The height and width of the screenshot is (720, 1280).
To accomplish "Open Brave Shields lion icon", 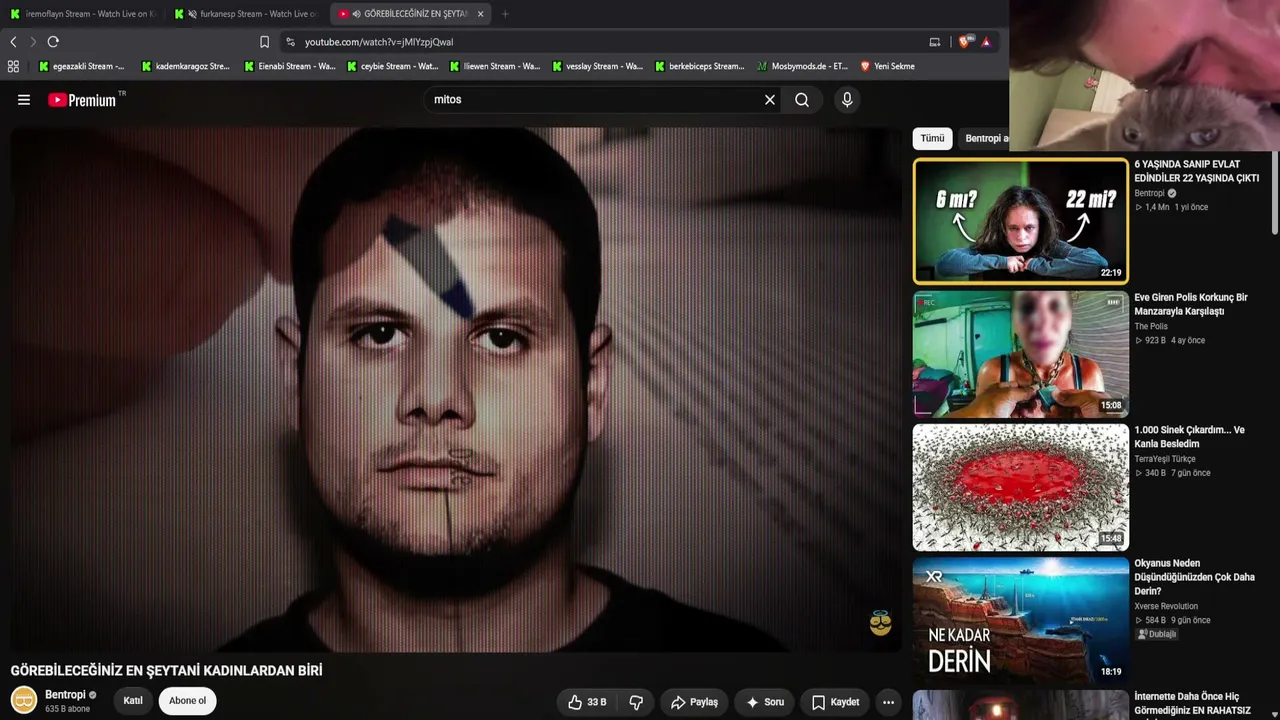I will 965,42.
